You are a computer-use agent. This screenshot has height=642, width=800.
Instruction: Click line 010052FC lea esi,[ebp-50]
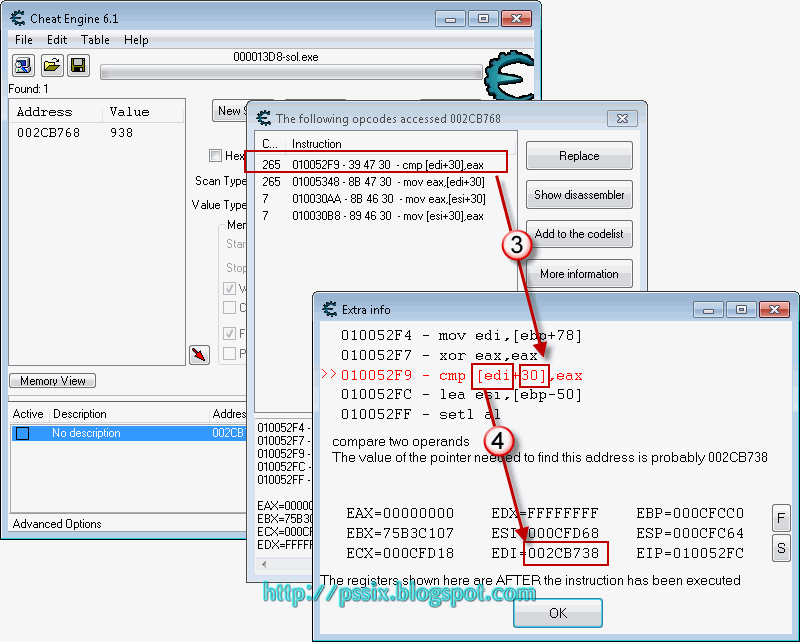(x=461, y=394)
